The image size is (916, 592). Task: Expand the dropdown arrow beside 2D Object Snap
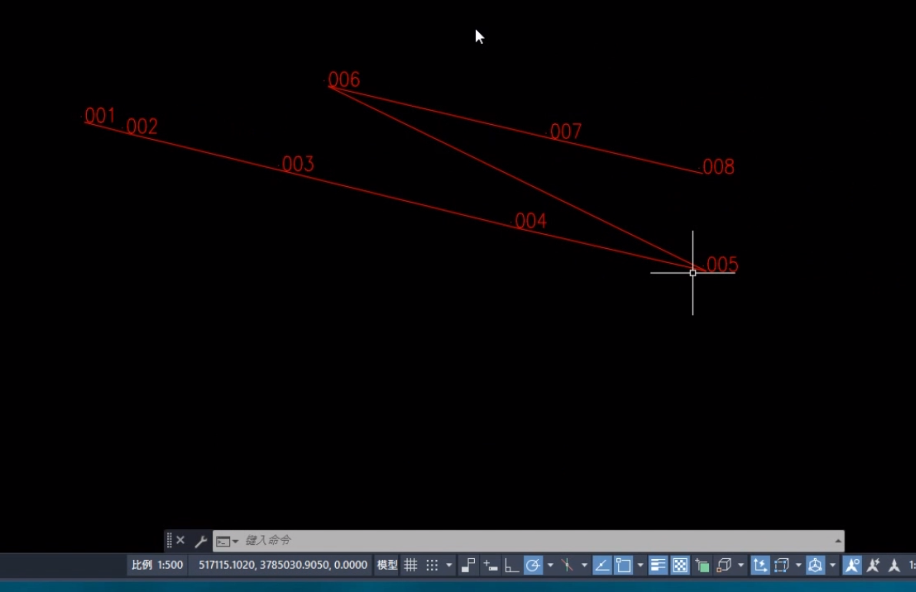(x=640, y=565)
